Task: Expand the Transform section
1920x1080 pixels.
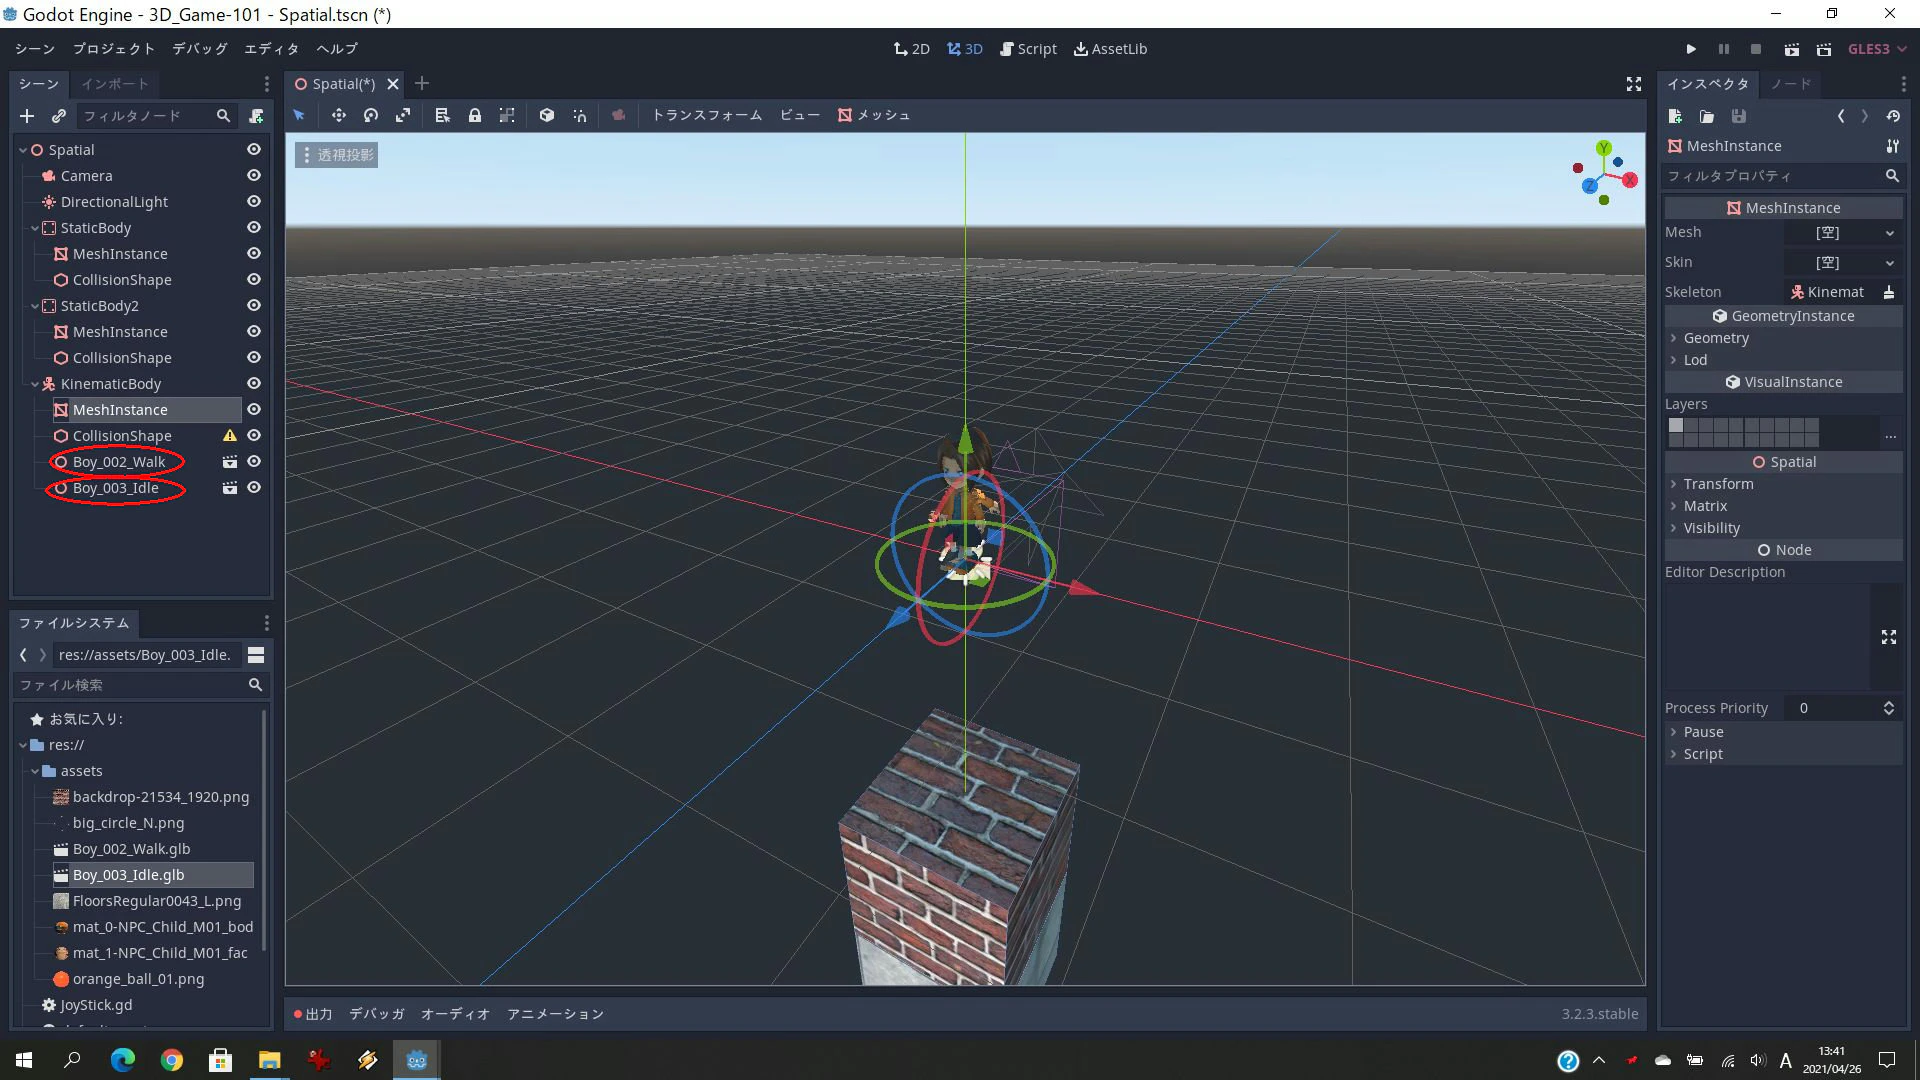Action: [x=1784, y=484]
